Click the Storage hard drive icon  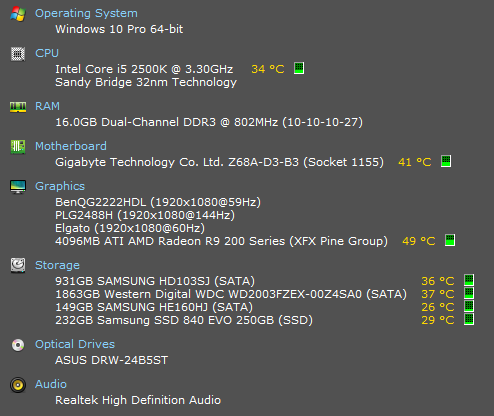click(x=18, y=266)
